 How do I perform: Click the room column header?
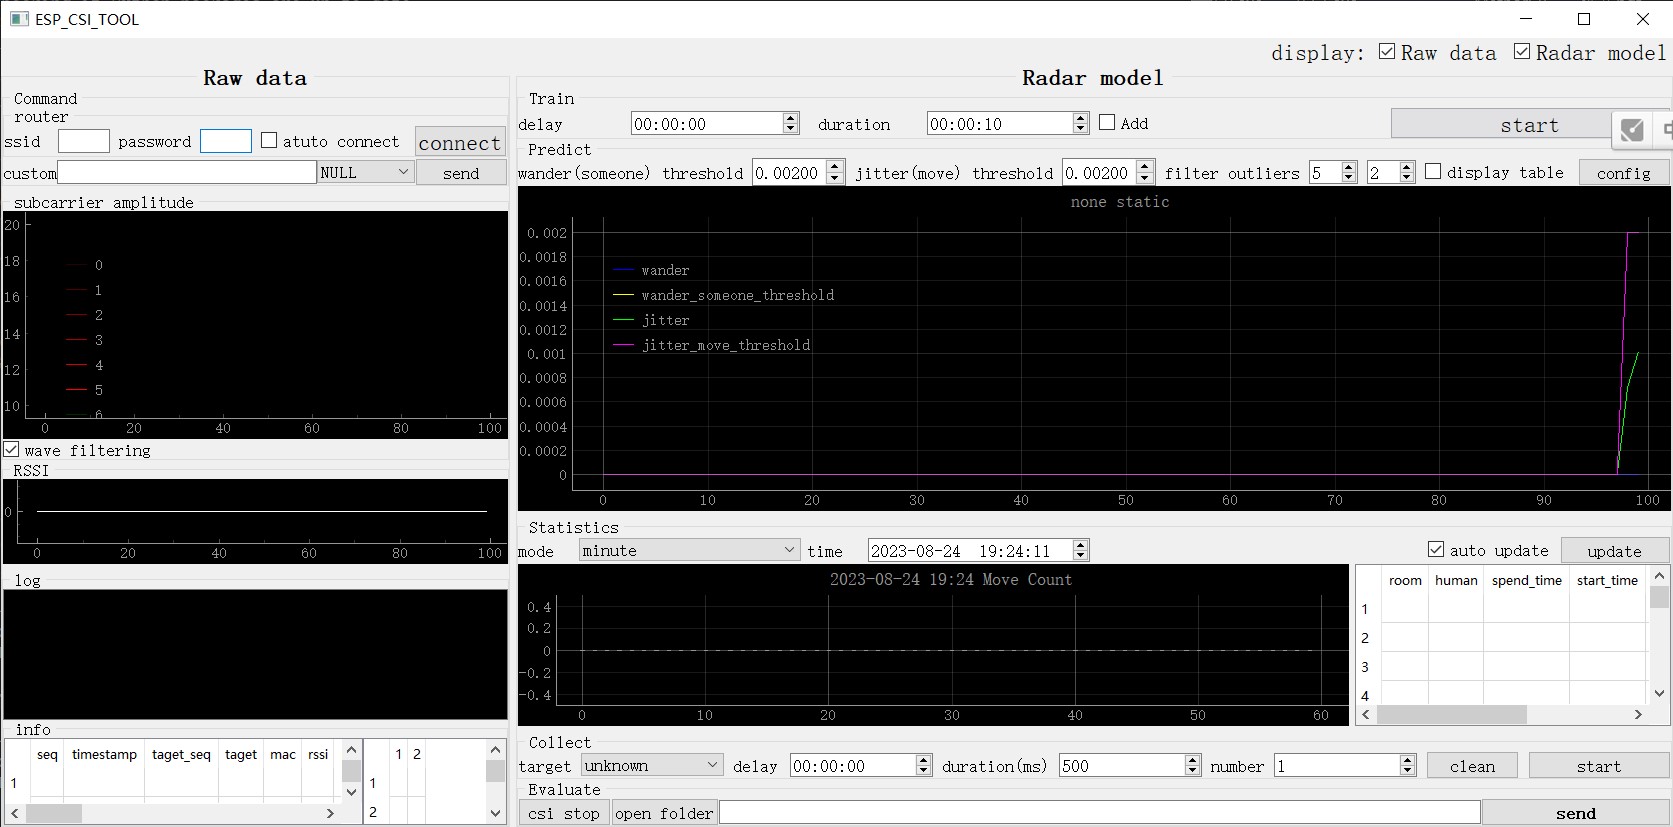[1405, 580]
